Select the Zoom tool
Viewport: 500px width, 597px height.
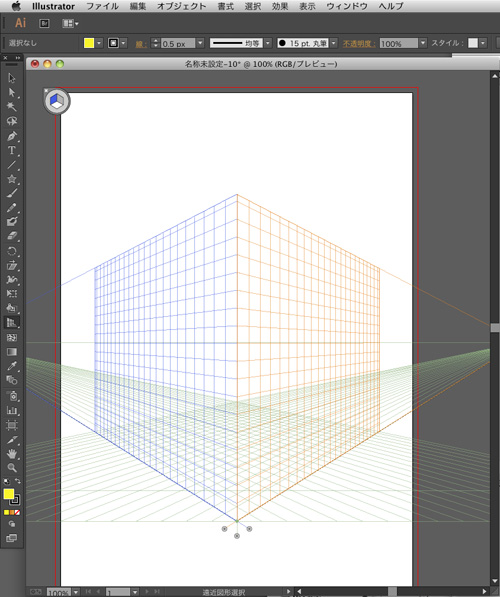(12, 468)
